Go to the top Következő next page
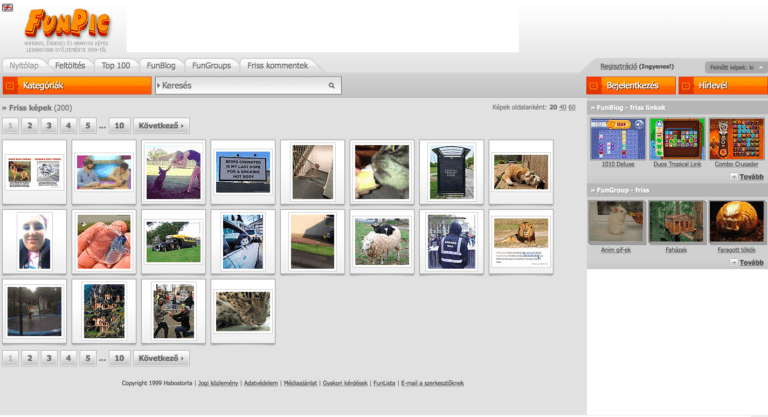The width and height of the screenshot is (768, 417). click(161, 126)
